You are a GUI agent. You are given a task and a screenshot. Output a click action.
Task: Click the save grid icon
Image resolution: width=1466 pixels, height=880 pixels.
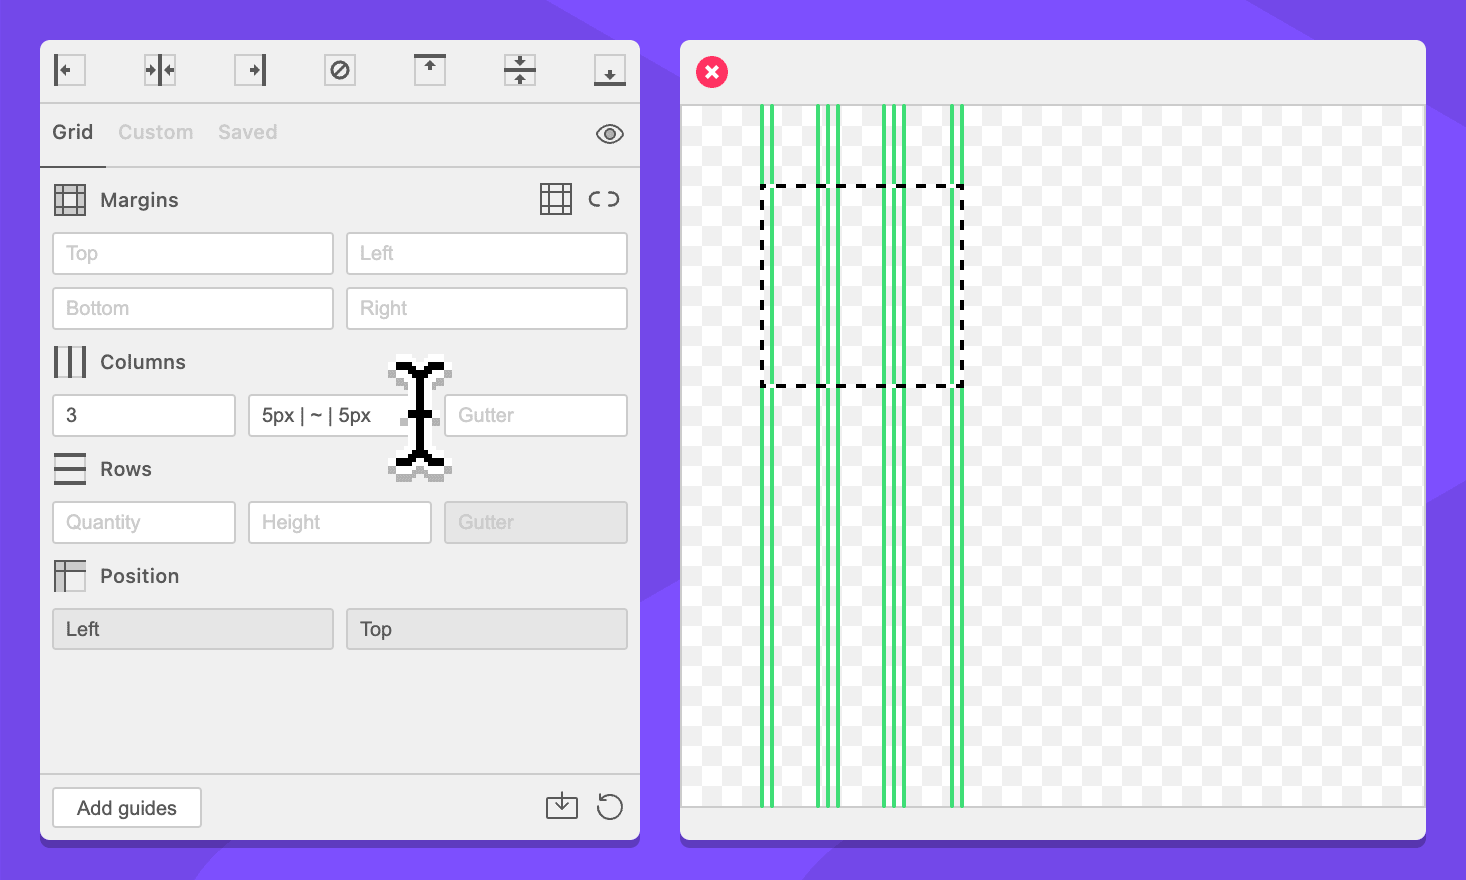click(562, 806)
